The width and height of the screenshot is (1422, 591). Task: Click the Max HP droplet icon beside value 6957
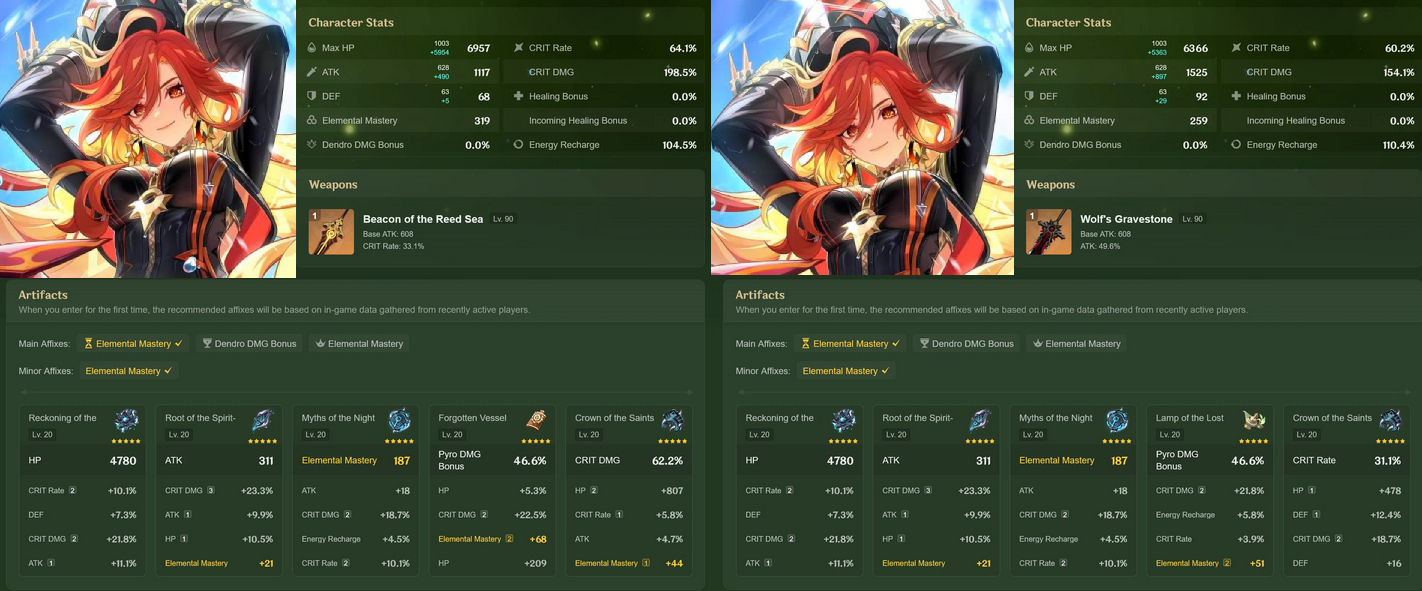pos(312,48)
